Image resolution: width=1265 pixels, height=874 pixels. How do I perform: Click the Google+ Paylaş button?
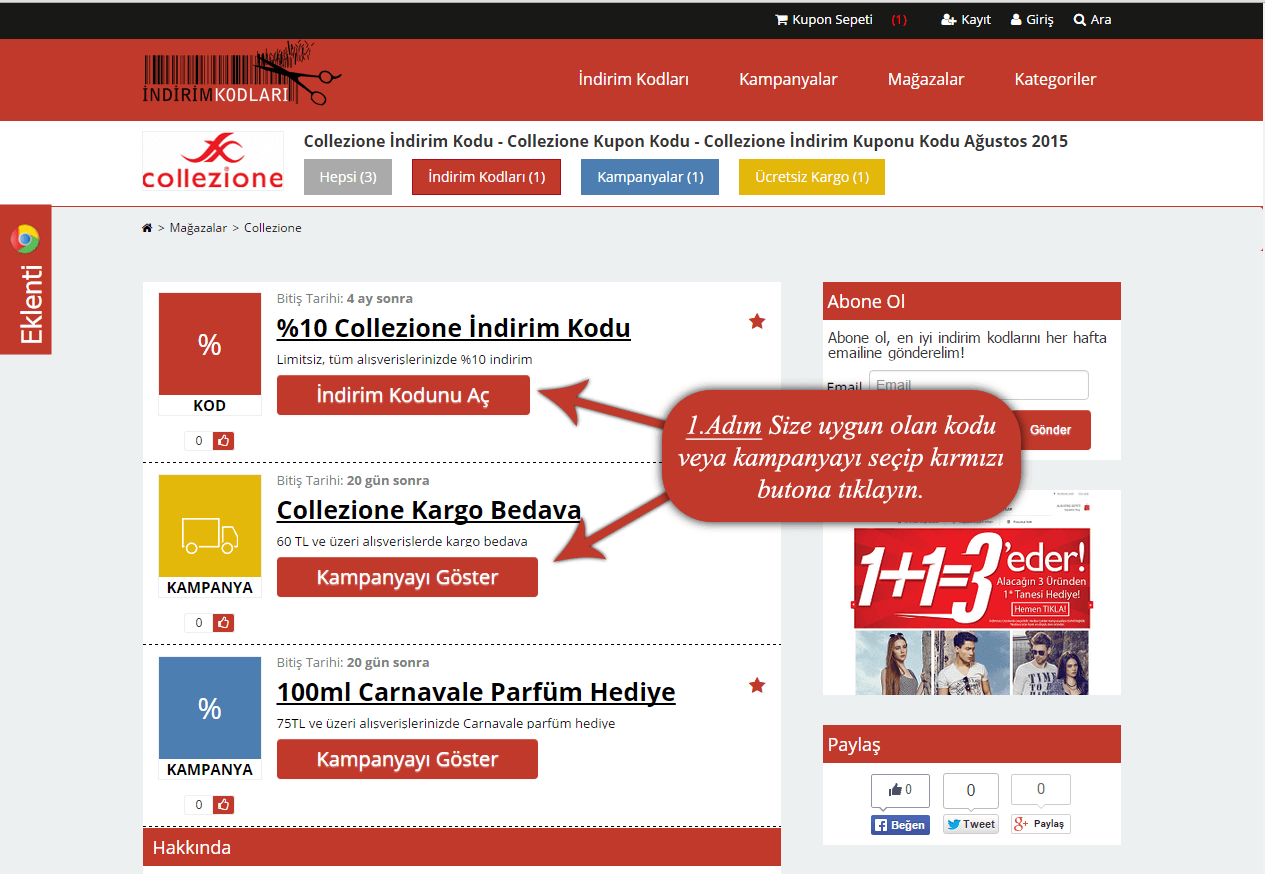click(1040, 824)
